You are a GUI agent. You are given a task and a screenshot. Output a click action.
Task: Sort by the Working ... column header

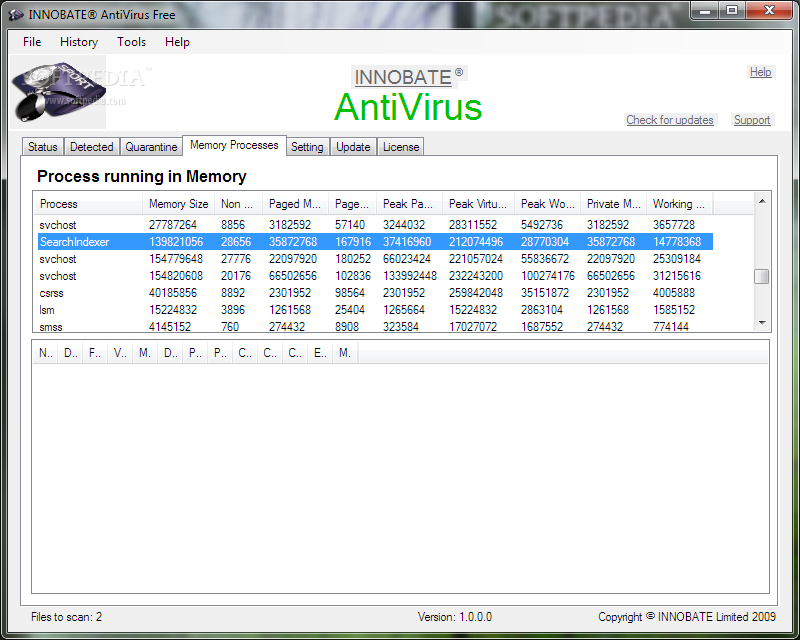680,204
